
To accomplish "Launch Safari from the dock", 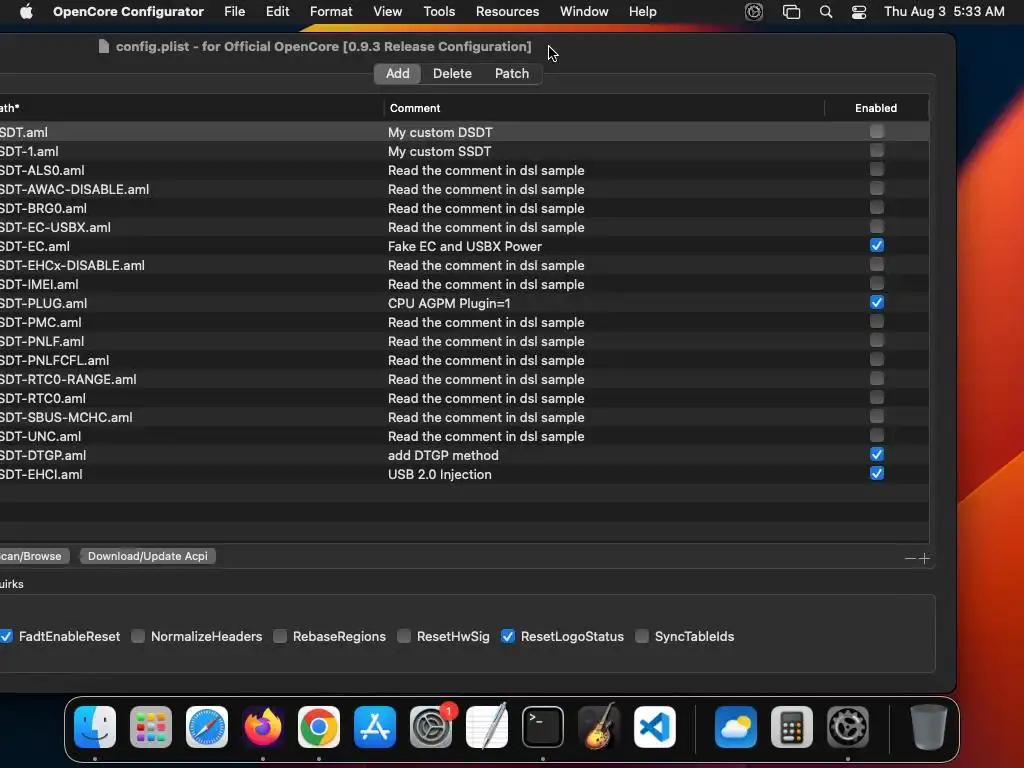I will click(207, 727).
